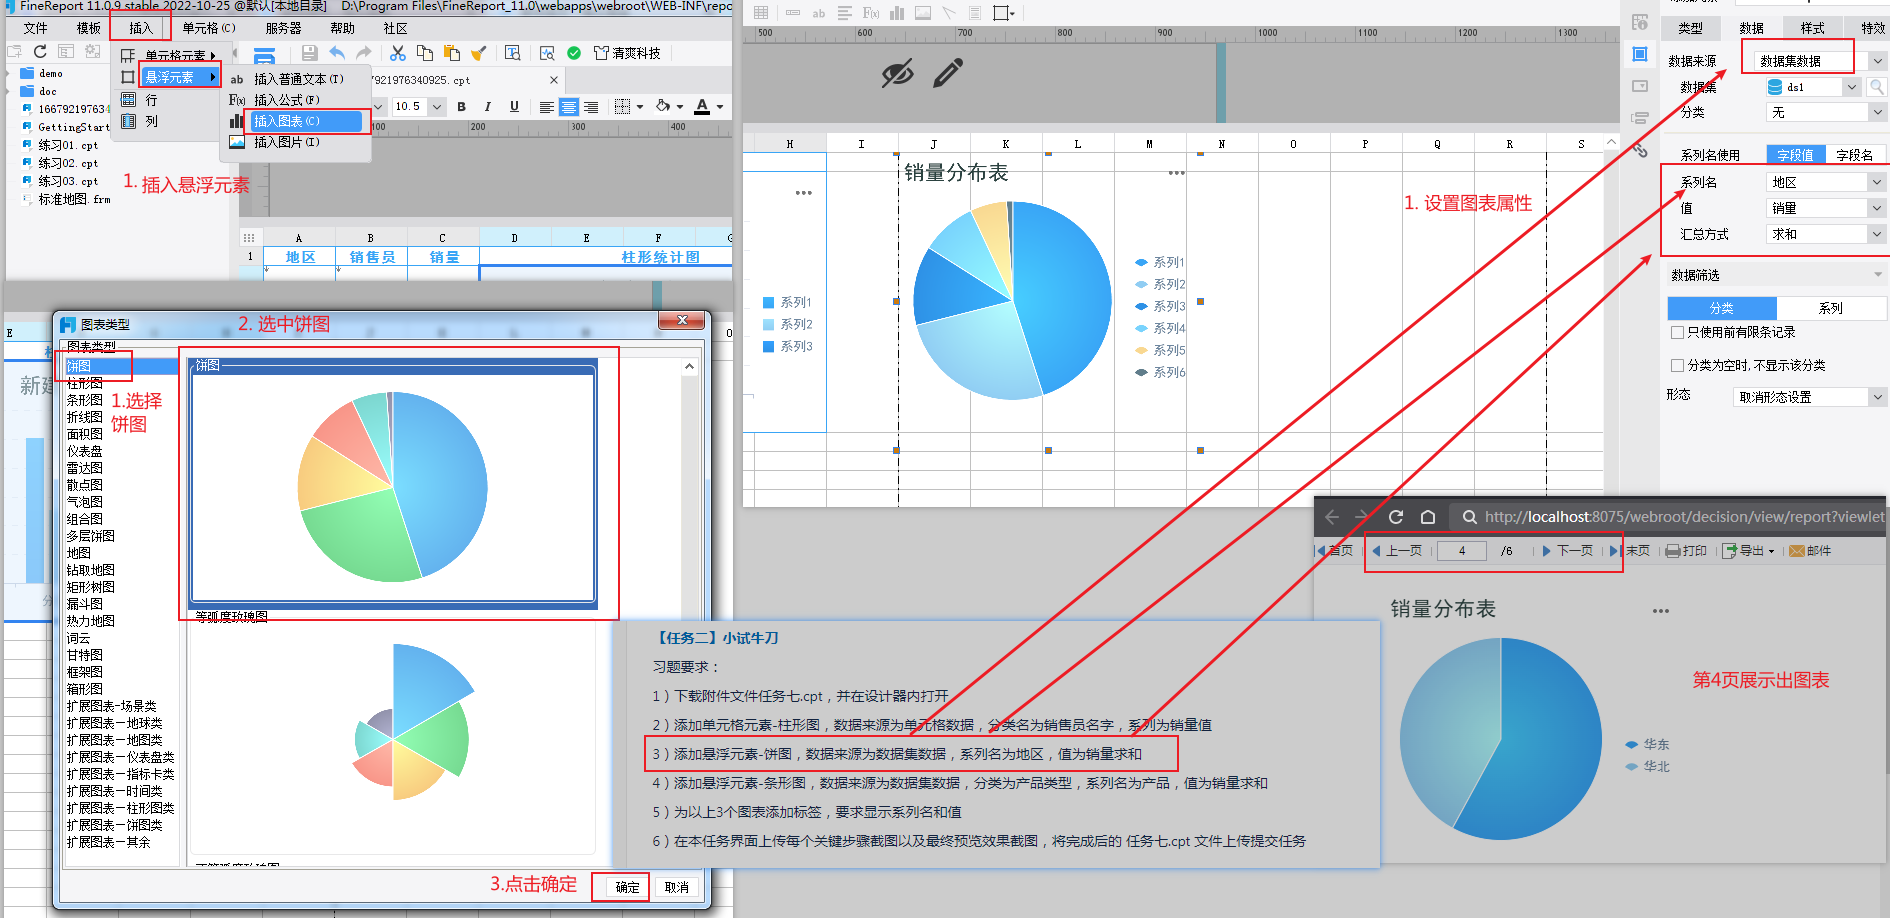Align cell text center

click(x=569, y=107)
